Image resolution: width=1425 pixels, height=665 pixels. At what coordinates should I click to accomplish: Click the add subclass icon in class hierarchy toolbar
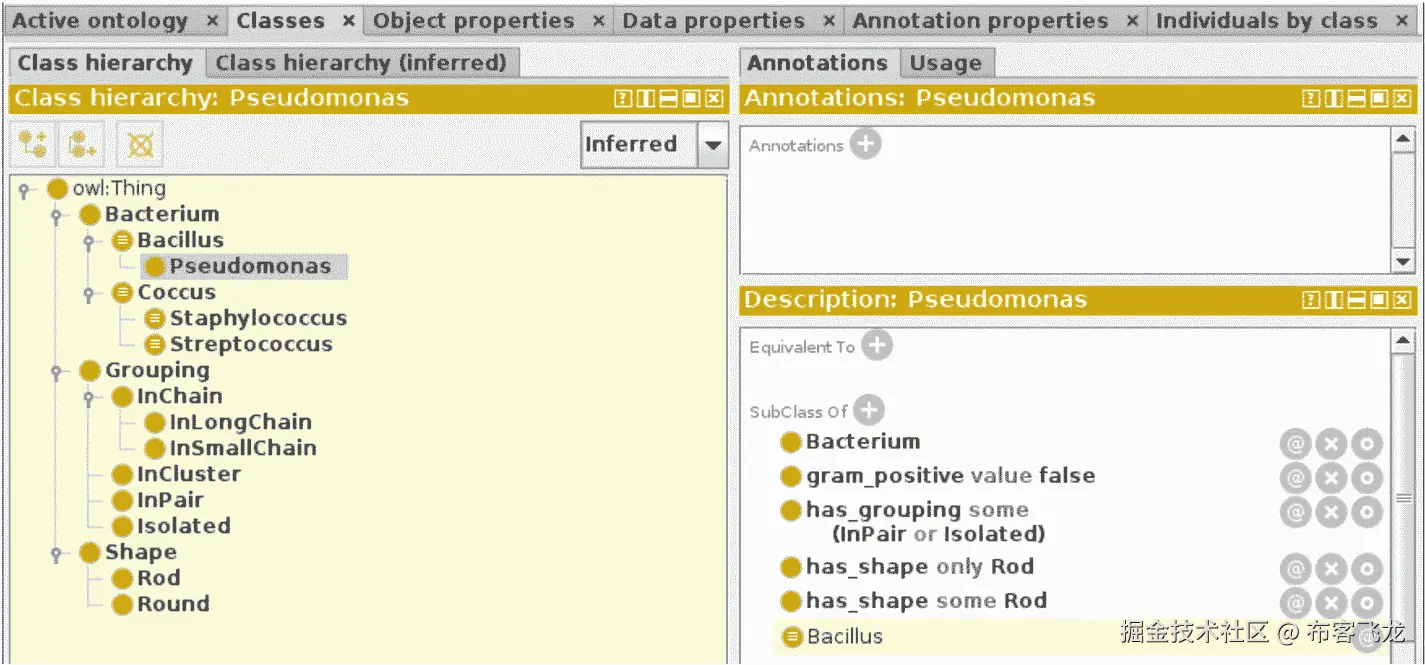[x=33, y=146]
